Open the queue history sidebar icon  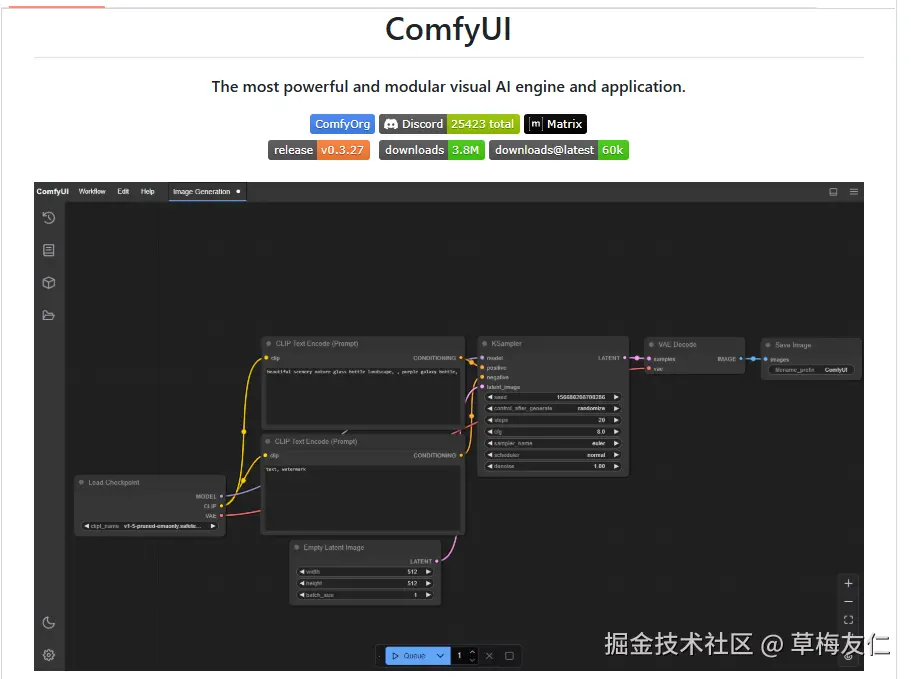49,218
